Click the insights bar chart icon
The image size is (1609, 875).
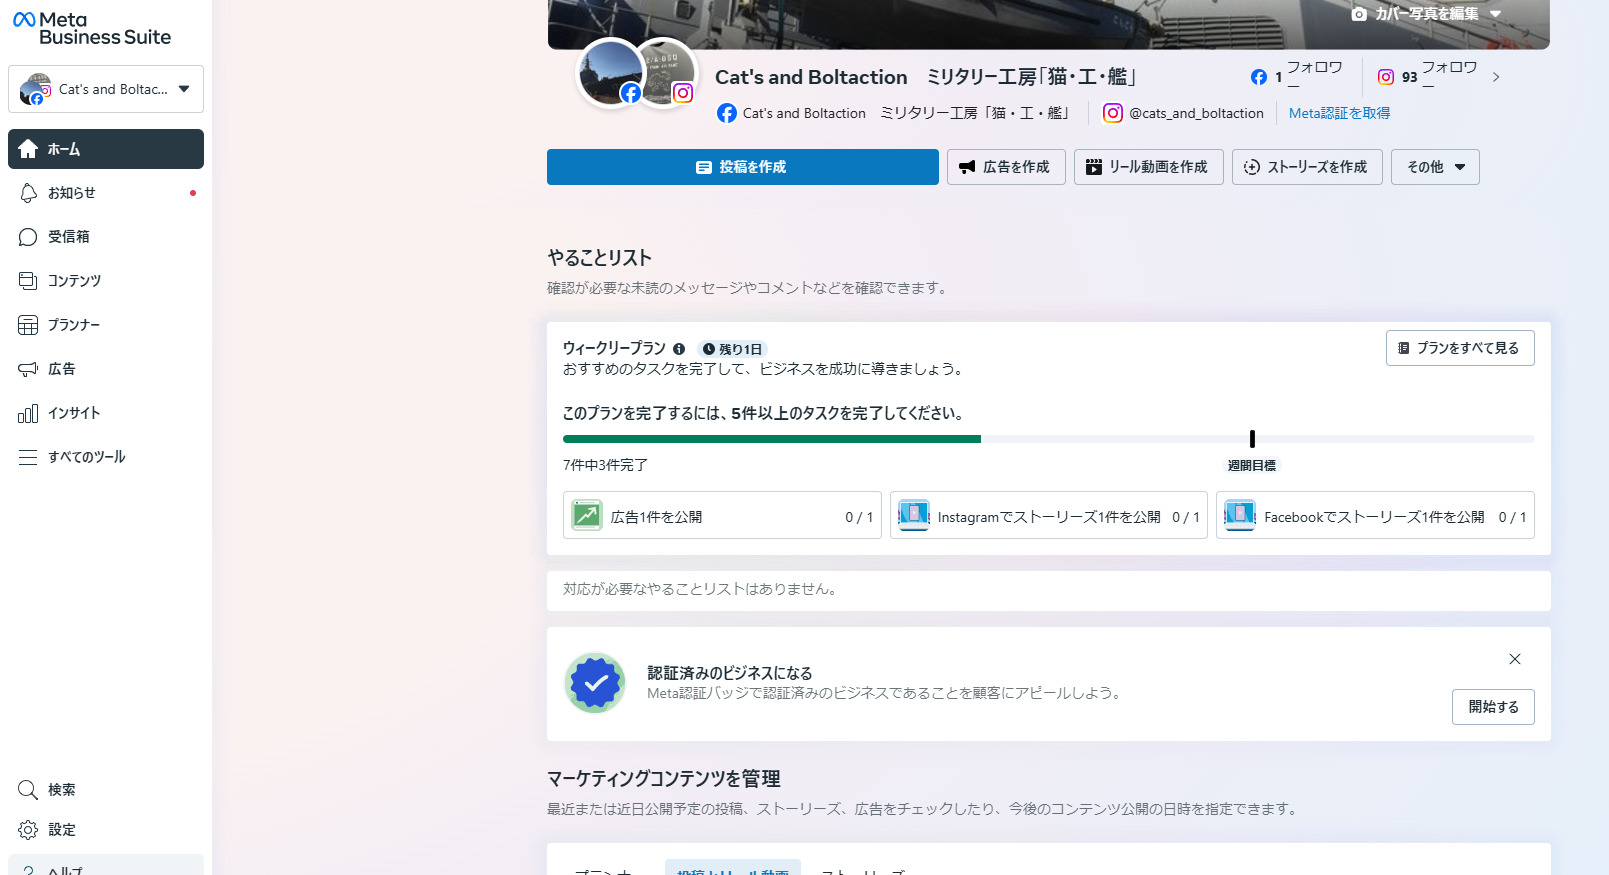[x=28, y=413]
